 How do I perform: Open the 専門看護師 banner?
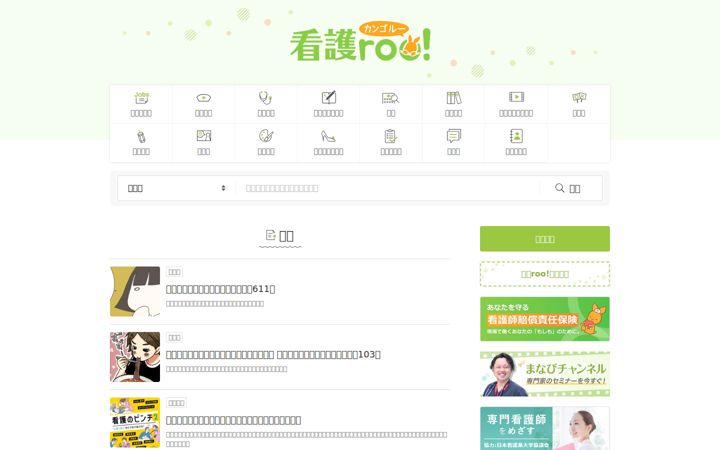[x=545, y=428]
